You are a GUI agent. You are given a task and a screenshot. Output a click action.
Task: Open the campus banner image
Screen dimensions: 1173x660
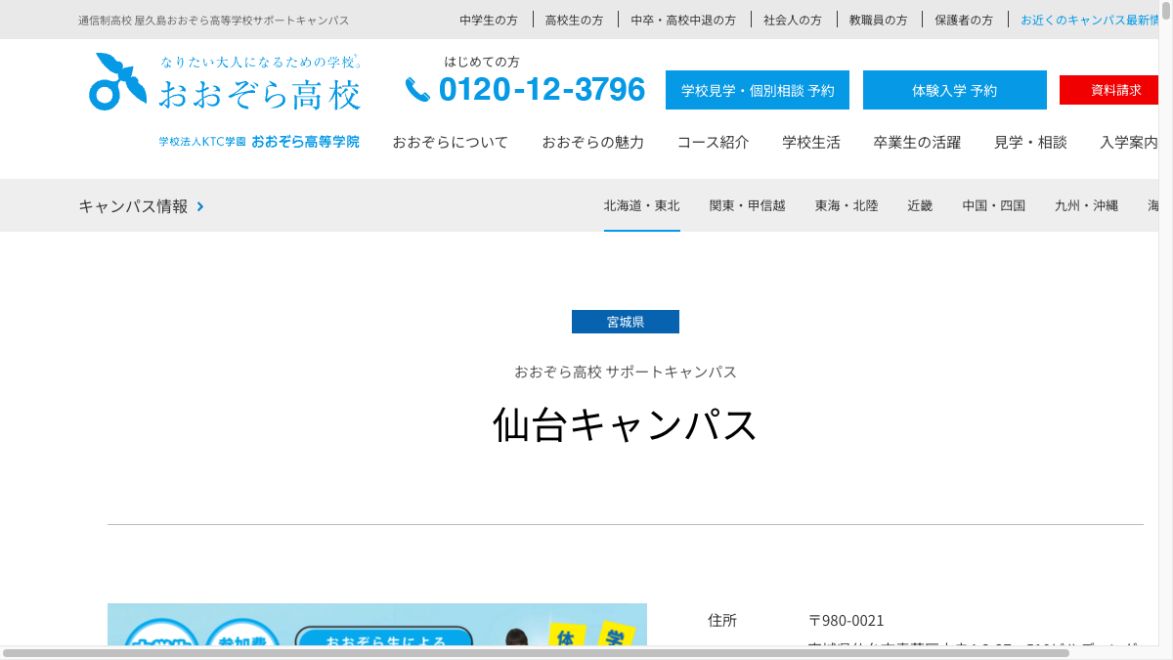coord(377,625)
